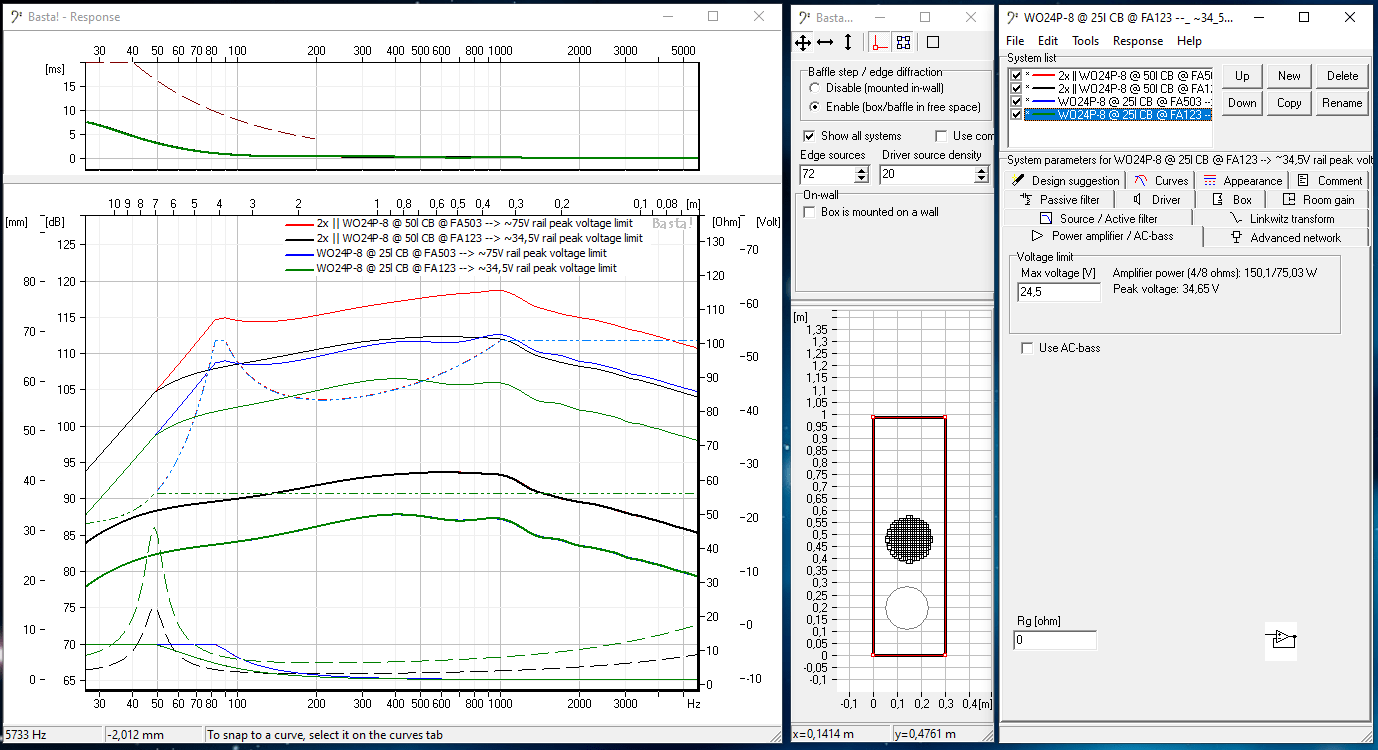The image size is (1378, 750).
Task: Open the Room gain tab
Action: point(1317,200)
